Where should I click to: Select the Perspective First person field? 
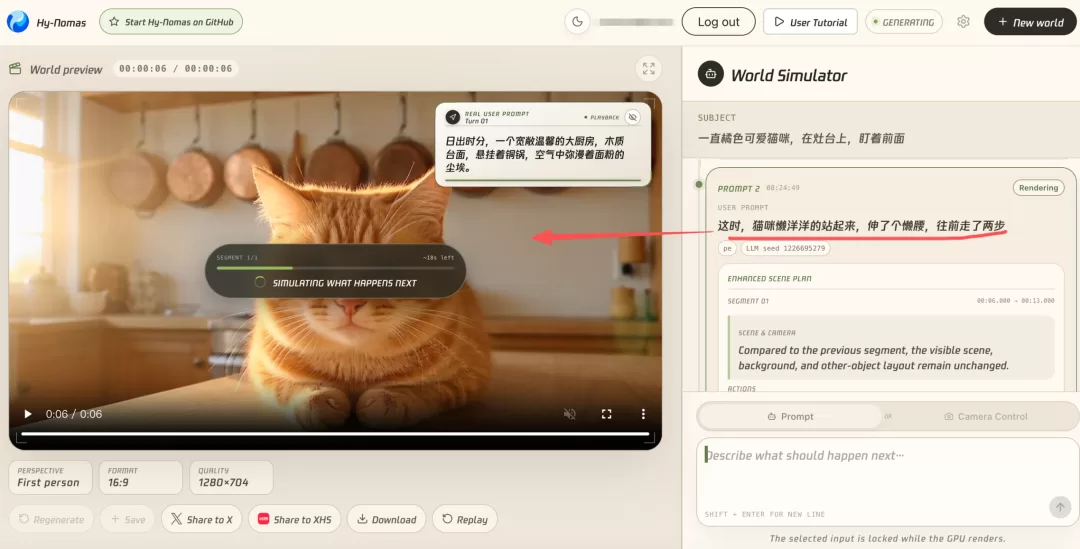click(50, 477)
